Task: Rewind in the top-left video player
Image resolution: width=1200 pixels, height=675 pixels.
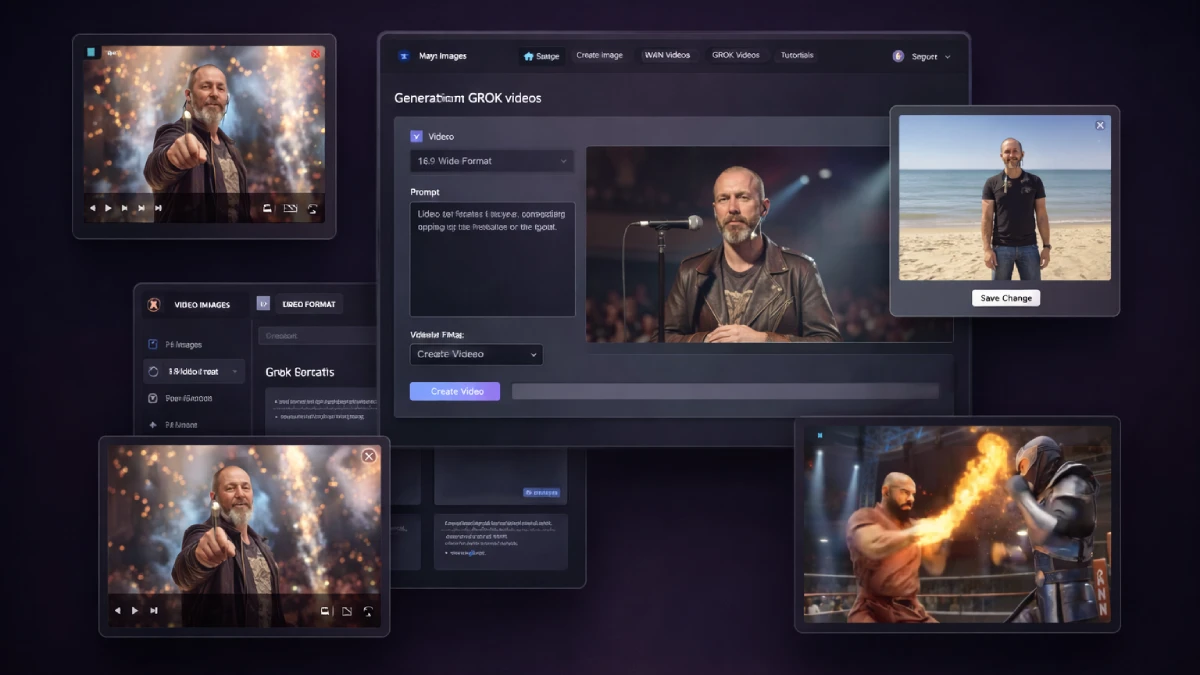Action: pyautogui.click(x=93, y=208)
